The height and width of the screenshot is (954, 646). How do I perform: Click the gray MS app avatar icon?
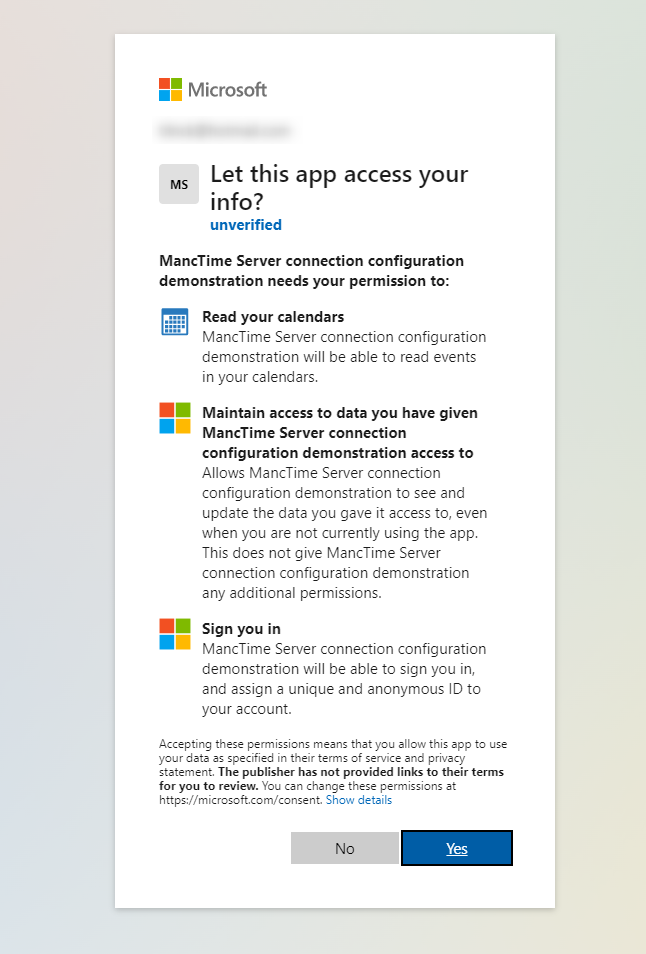(x=179, y=185)
